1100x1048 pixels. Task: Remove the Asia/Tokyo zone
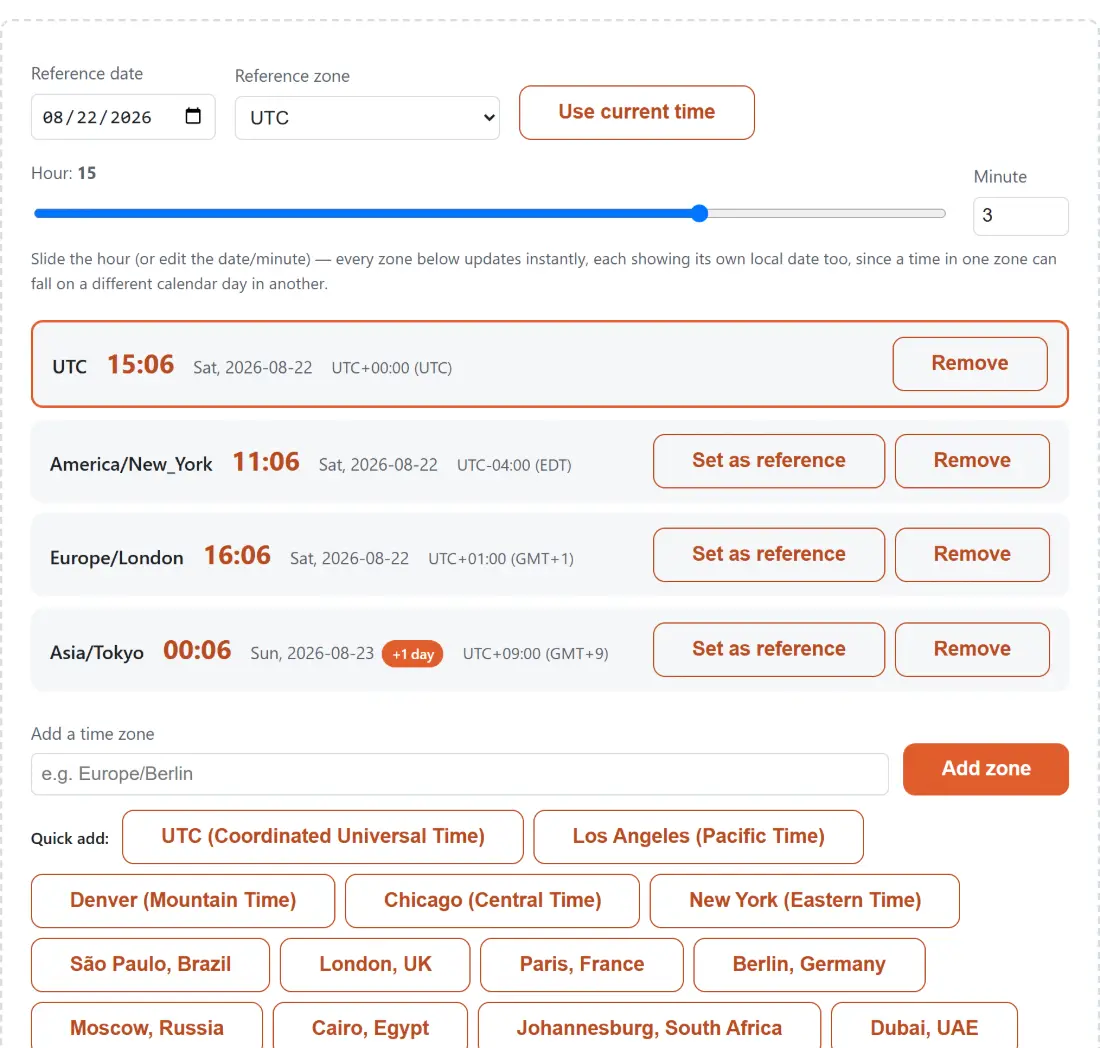[972, 649]
